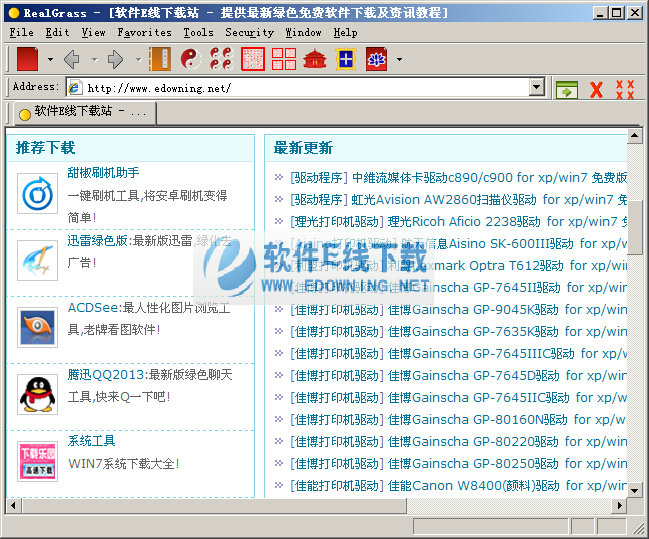
Task: Switch to the 软件E线下载站 tab
Action: point(83,112)
